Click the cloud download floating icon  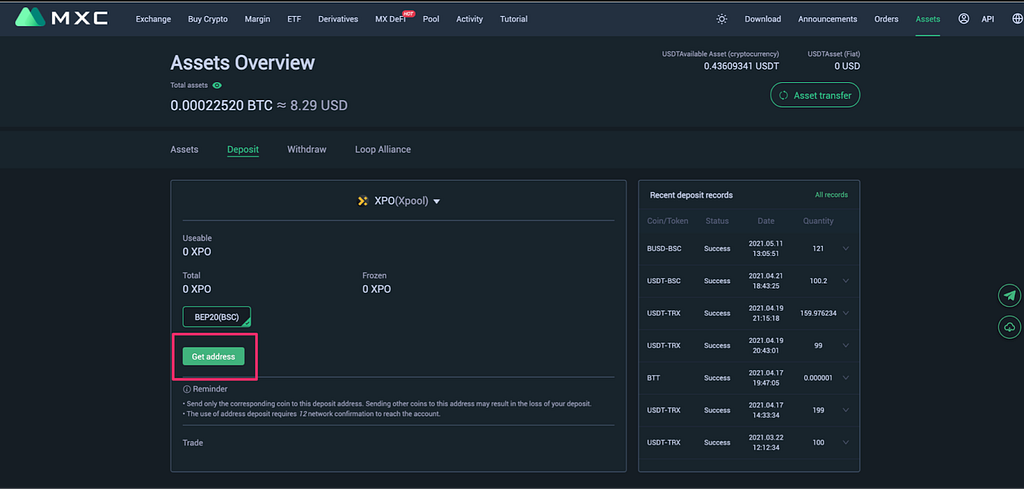(1010, 327)
